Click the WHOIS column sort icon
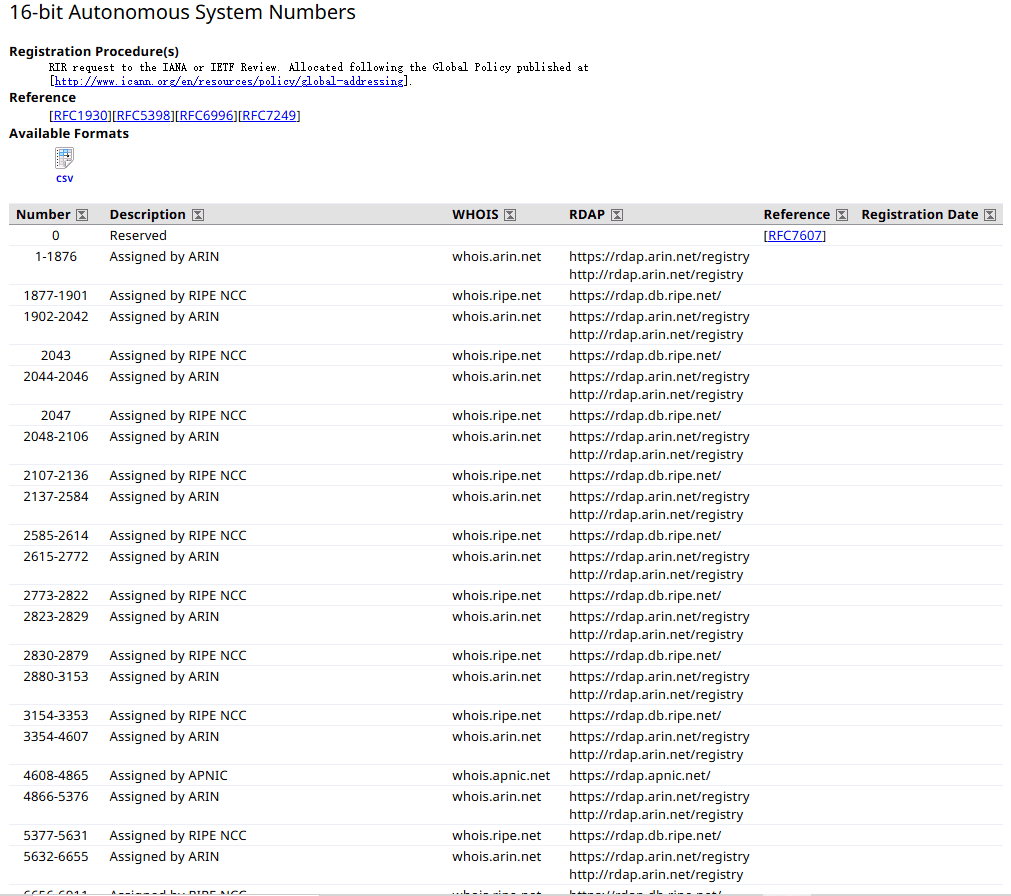Screen dimensions: 1011x896 (510, 215)
